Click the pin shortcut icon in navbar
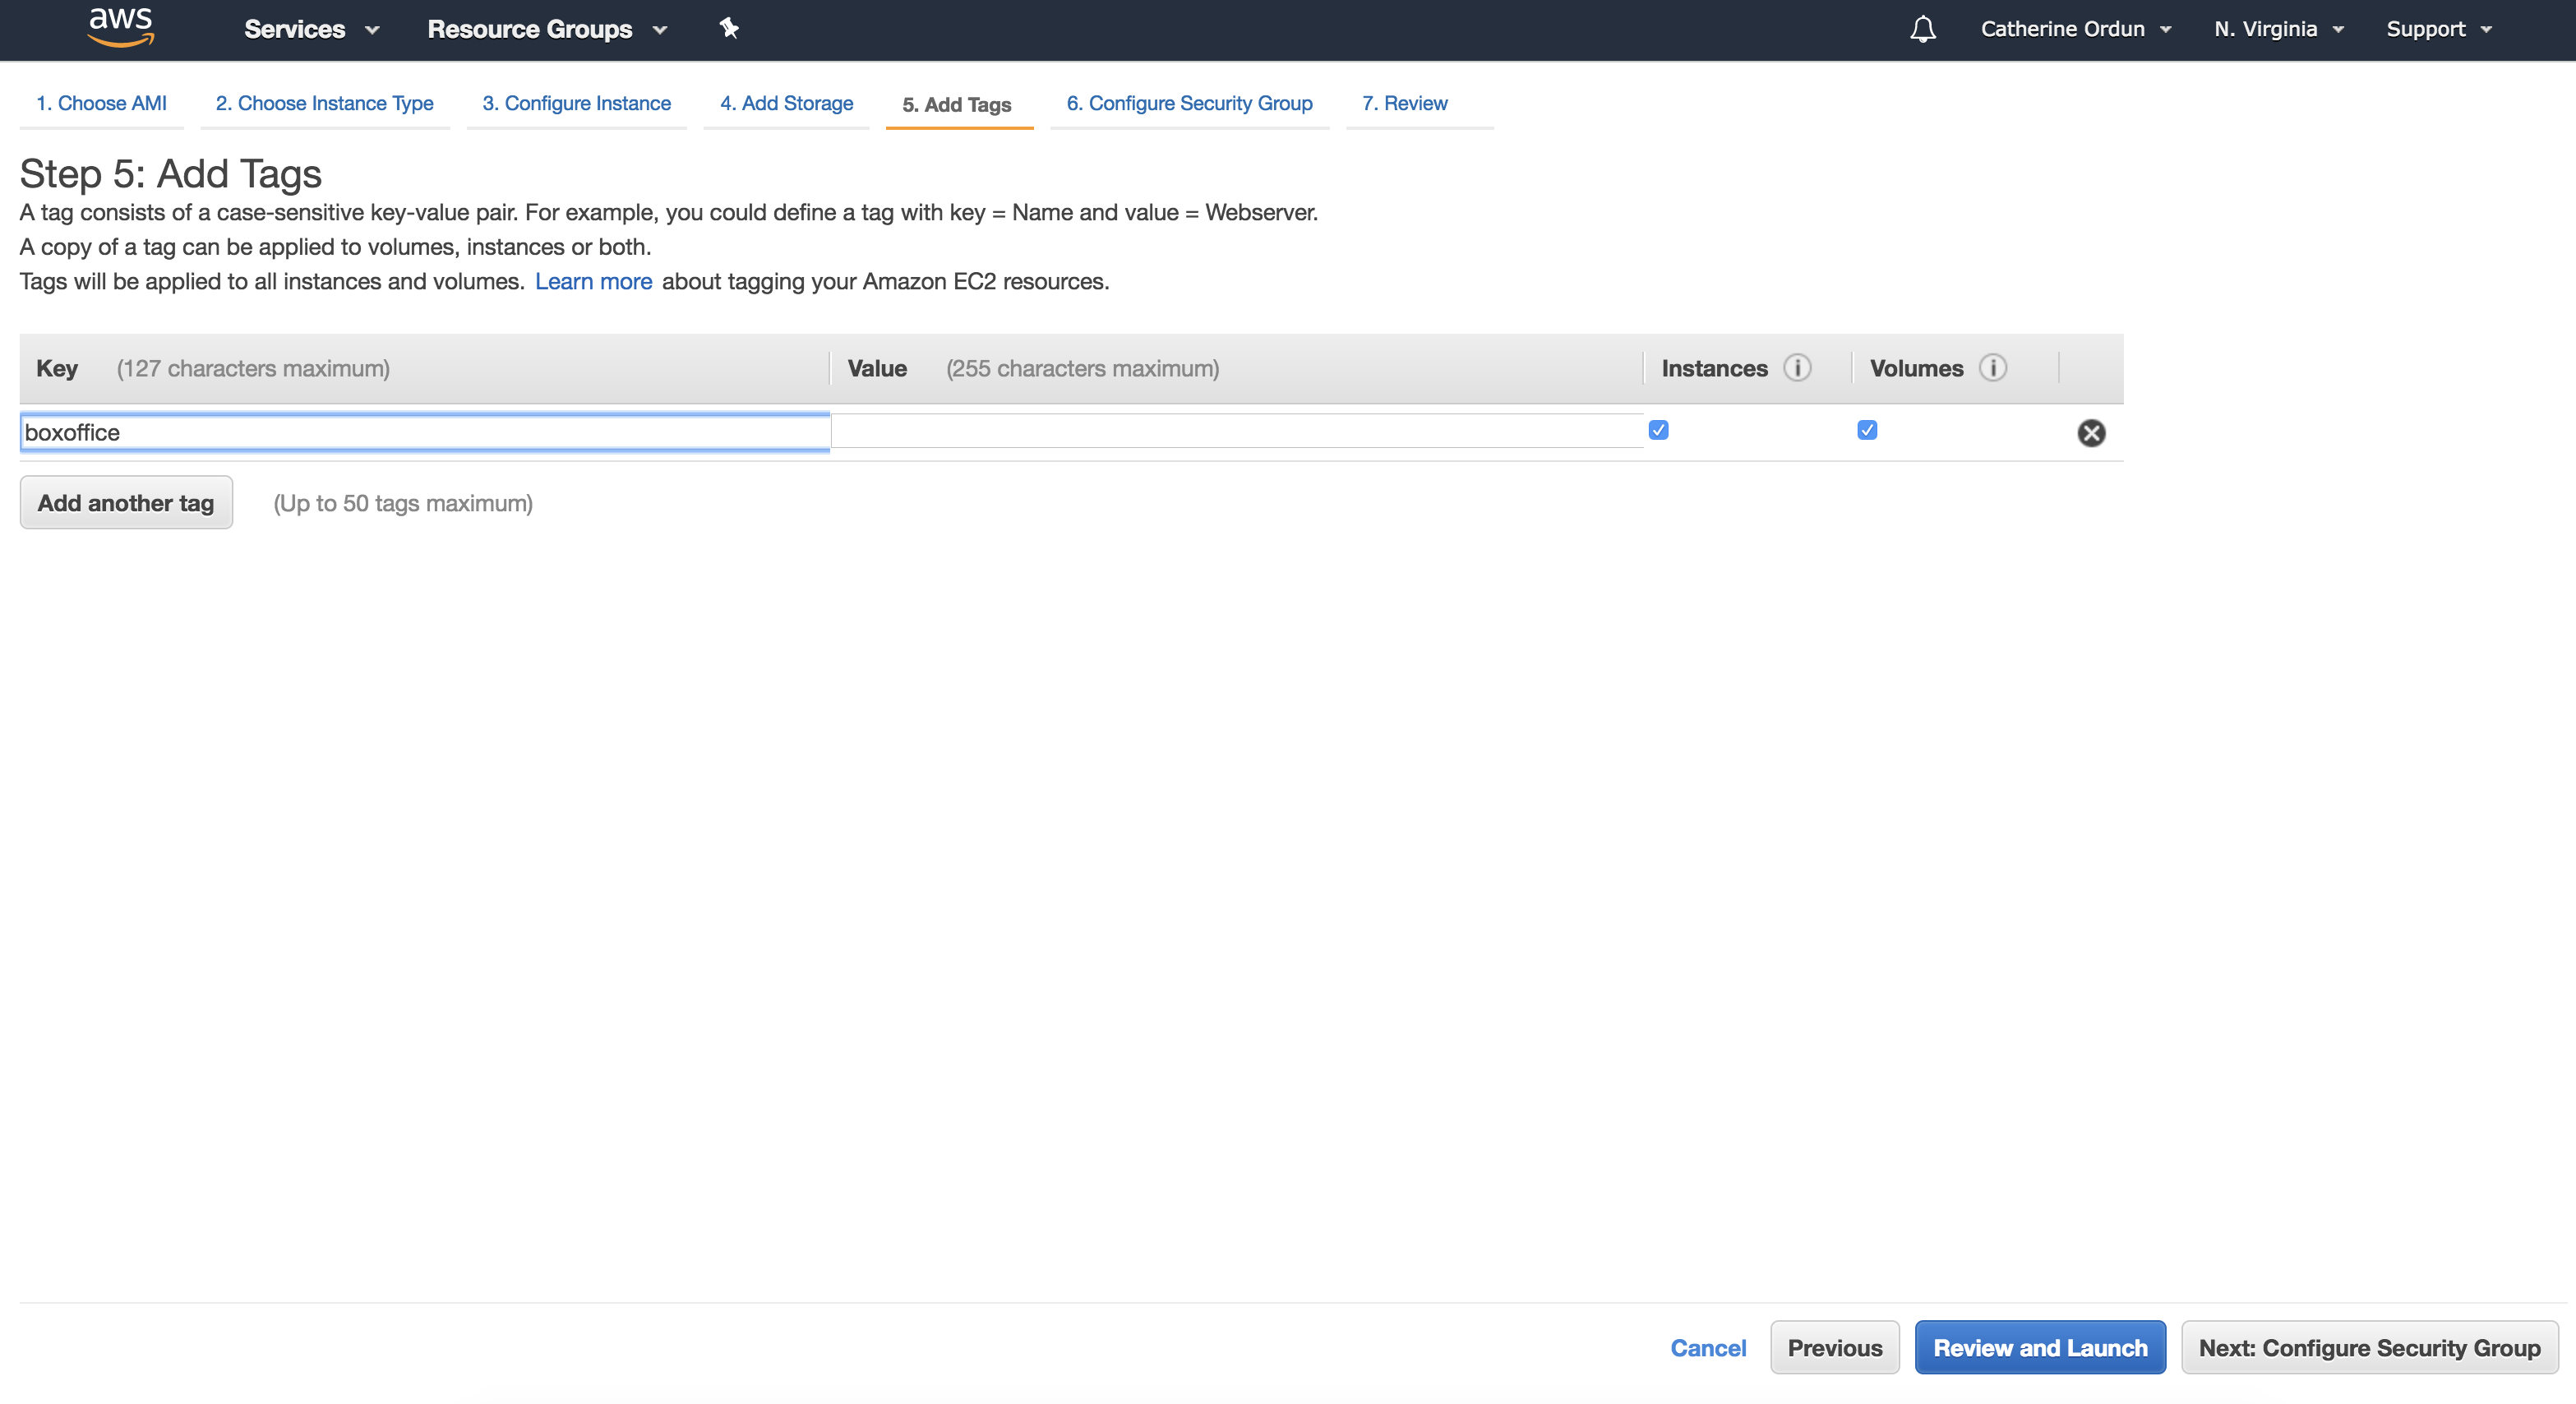2576x1404 pixels. click(729, 28)
